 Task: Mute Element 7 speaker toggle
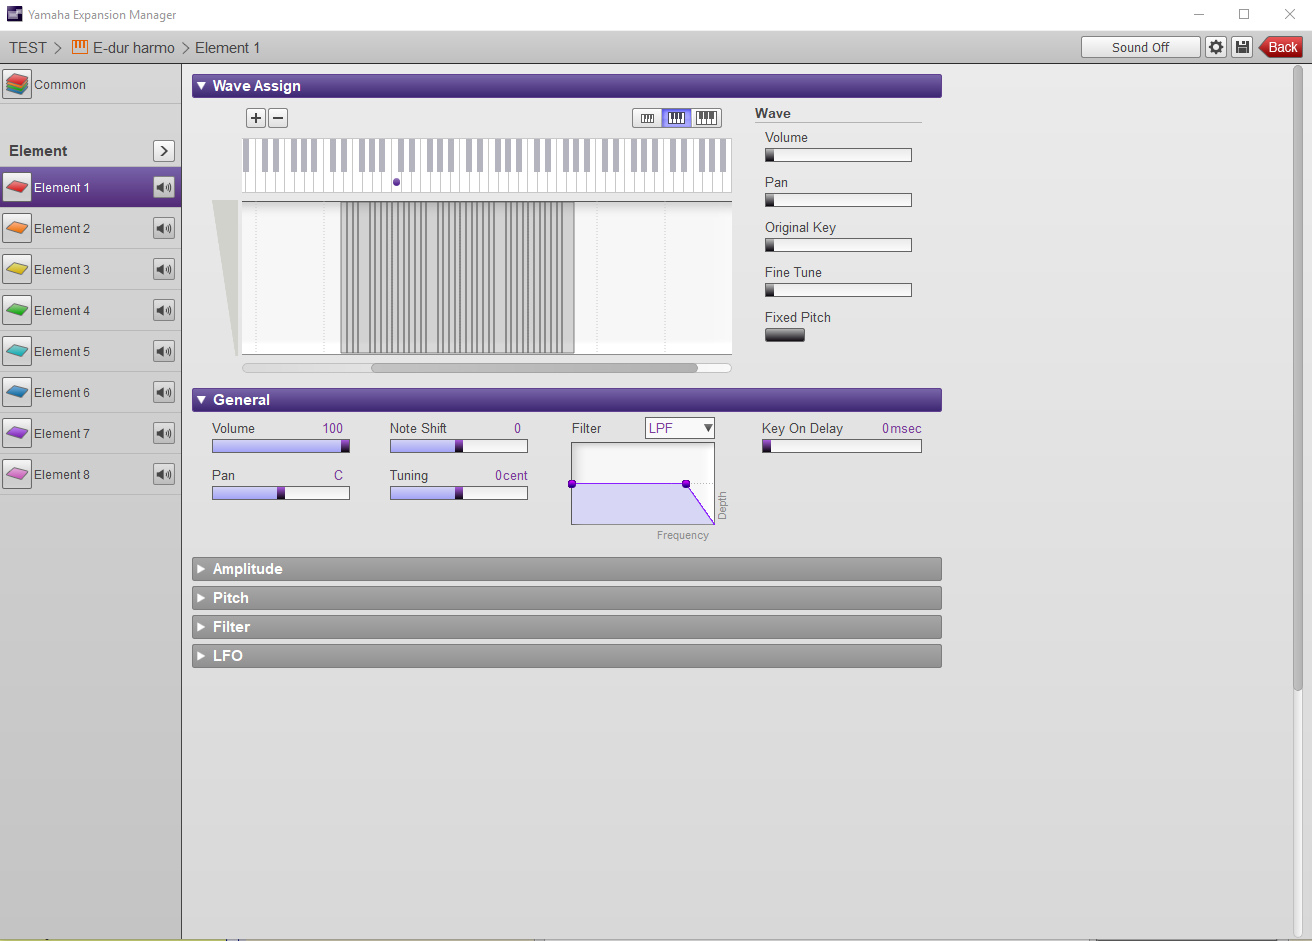pos(164,433)
